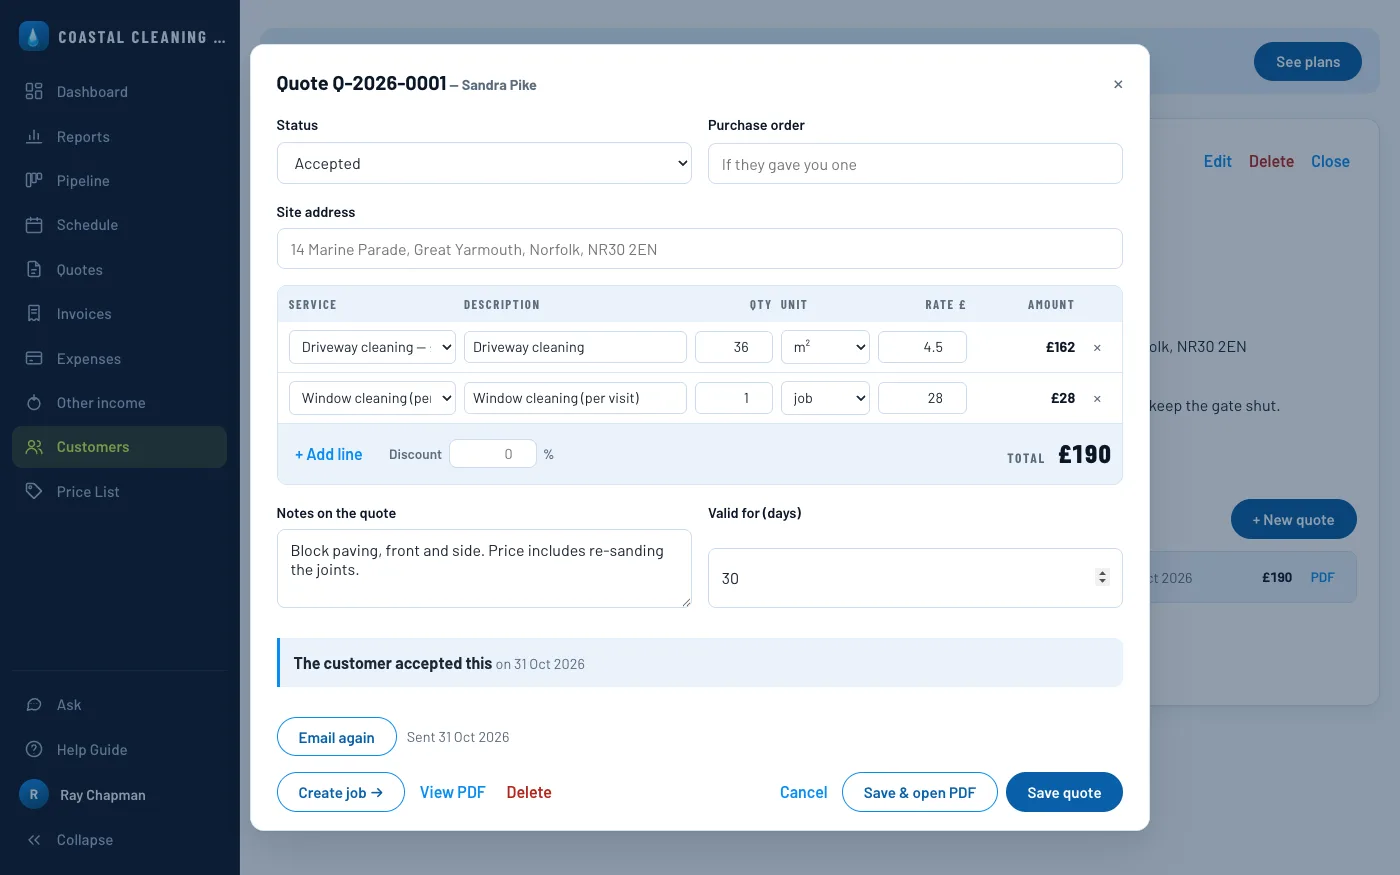This screenshot has width=1400, height=875.
Task: Click the Driveway cleaning description field
Action: click(575, 347)
